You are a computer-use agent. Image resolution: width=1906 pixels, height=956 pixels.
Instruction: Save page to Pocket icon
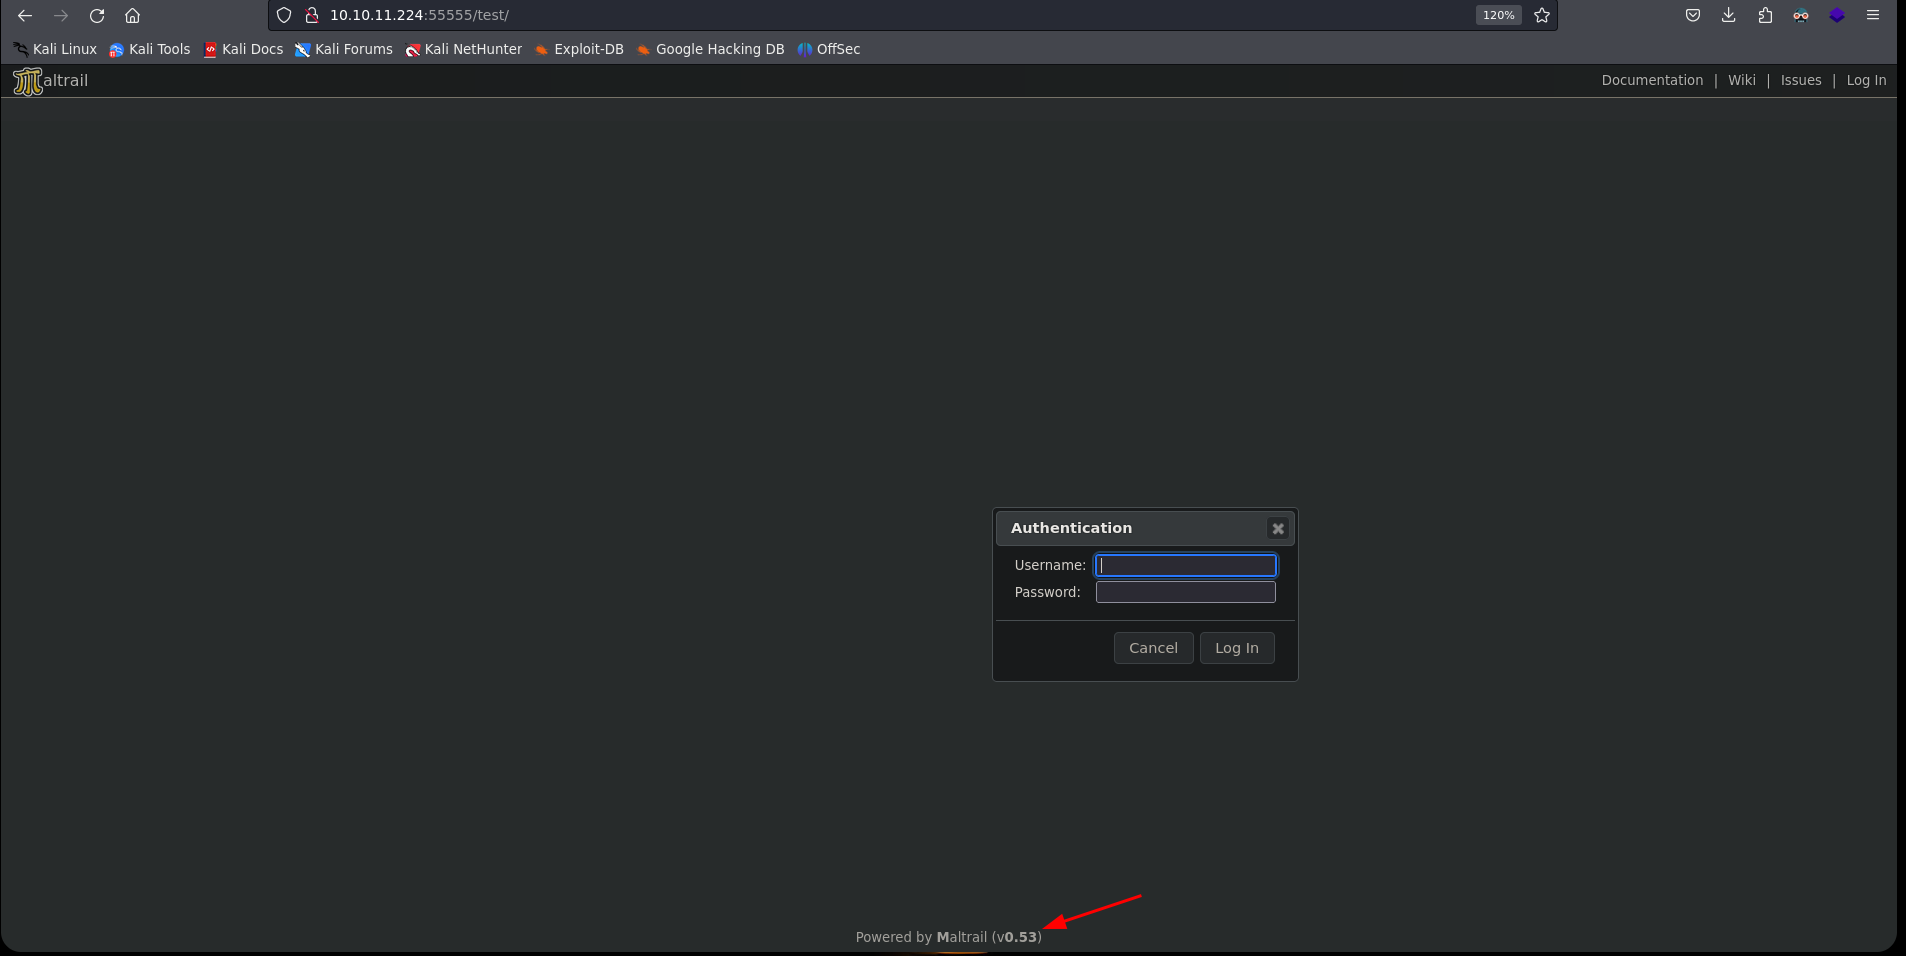click(x=1692, y=15)
